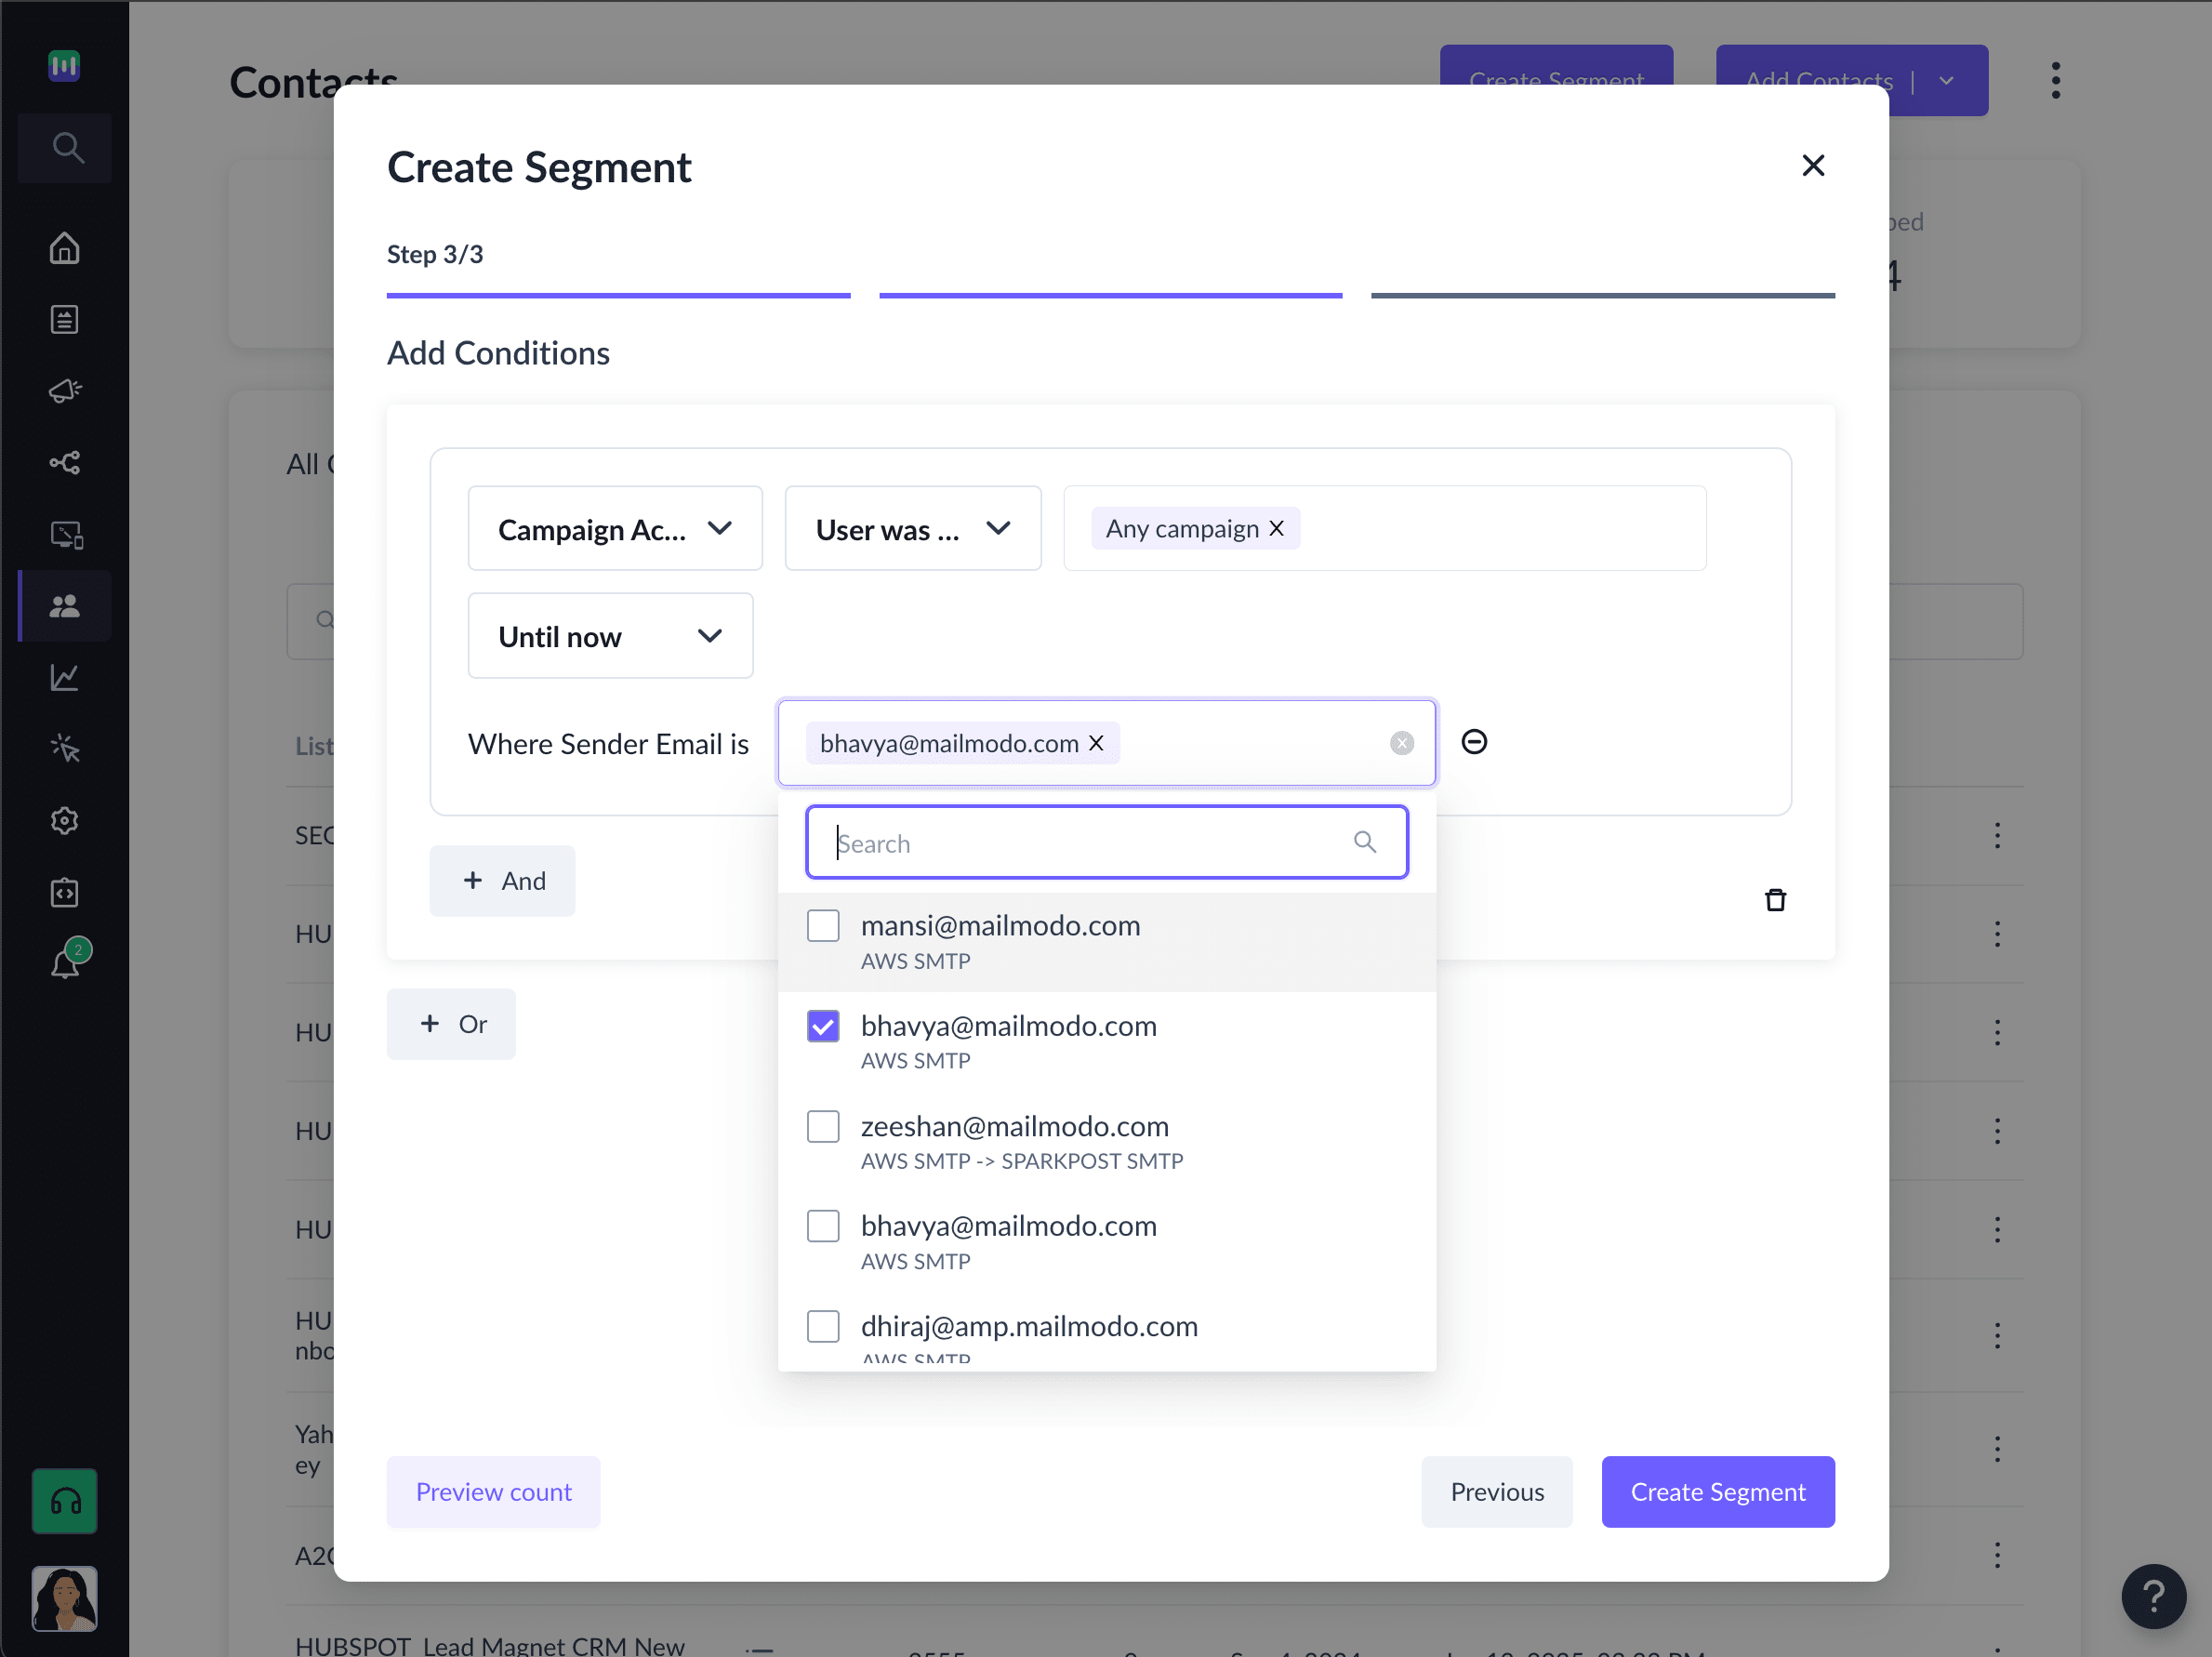Remove the bhavya@mailmodo.com chip

1096,743
